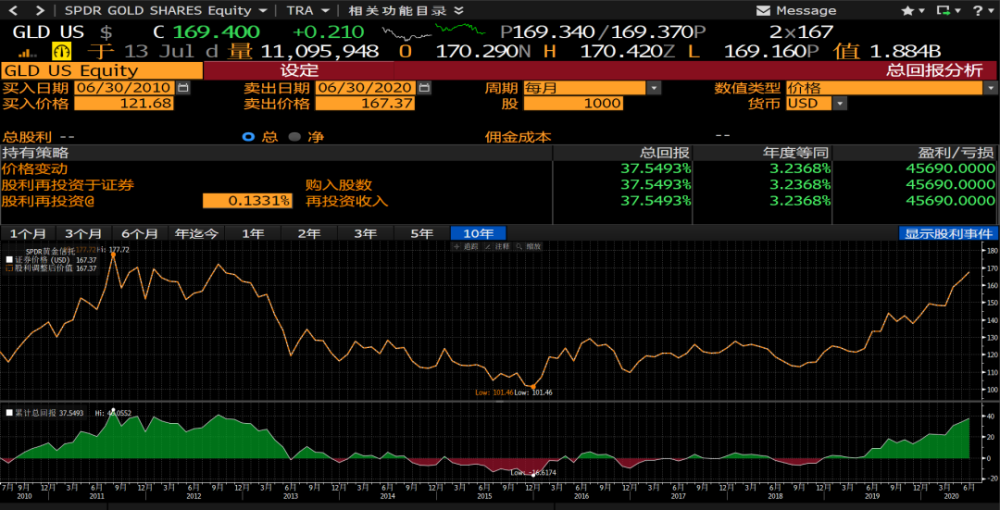The height and width of the screenshot is (510, 1000).
Task: Click the bid/ask 169.340/169.370 quote
Action: pyautogui.click(x=601, y=32)
